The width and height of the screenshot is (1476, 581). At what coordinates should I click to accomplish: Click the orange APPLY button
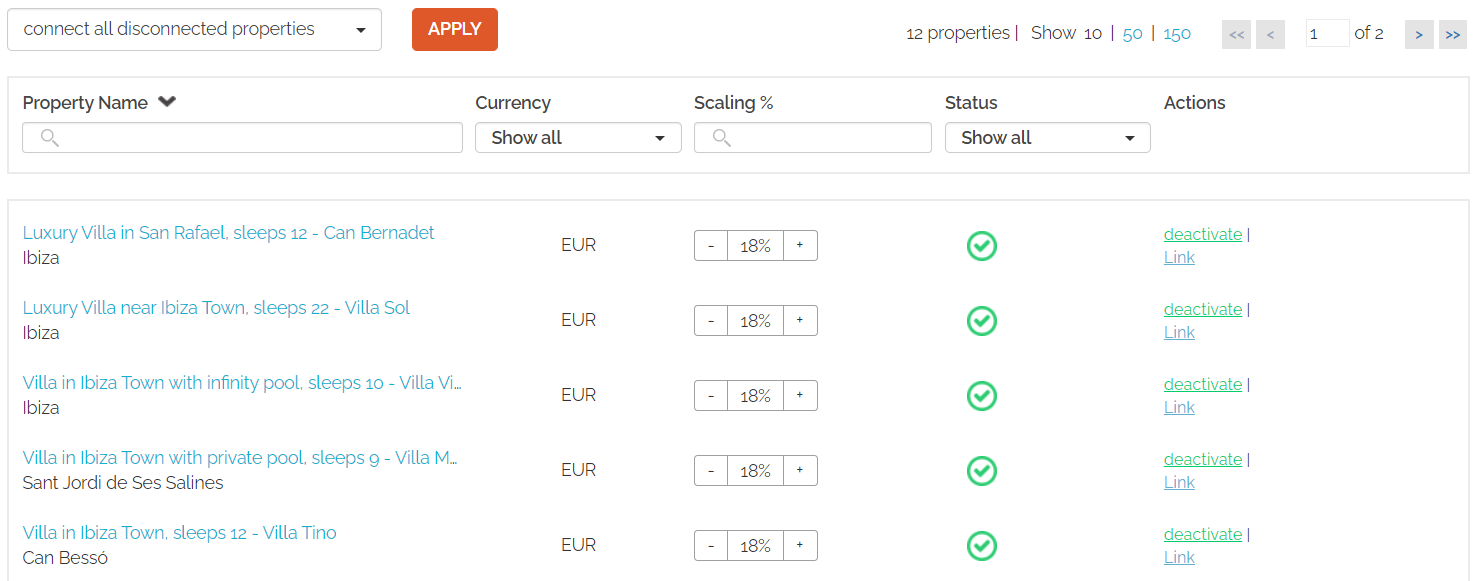(455, 29)
